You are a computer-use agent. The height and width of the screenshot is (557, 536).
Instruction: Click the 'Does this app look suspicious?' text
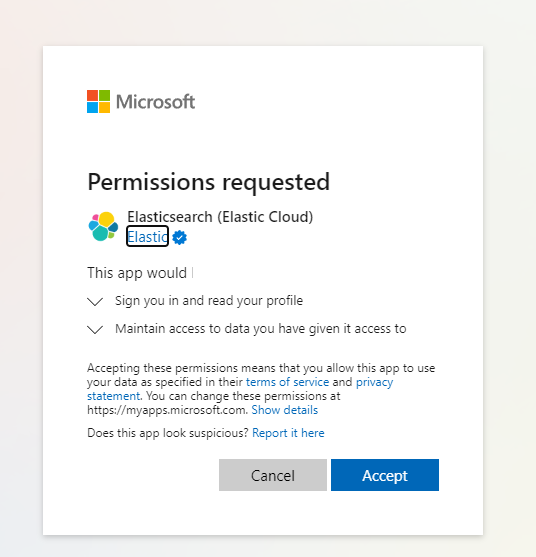tap(168, 433)
